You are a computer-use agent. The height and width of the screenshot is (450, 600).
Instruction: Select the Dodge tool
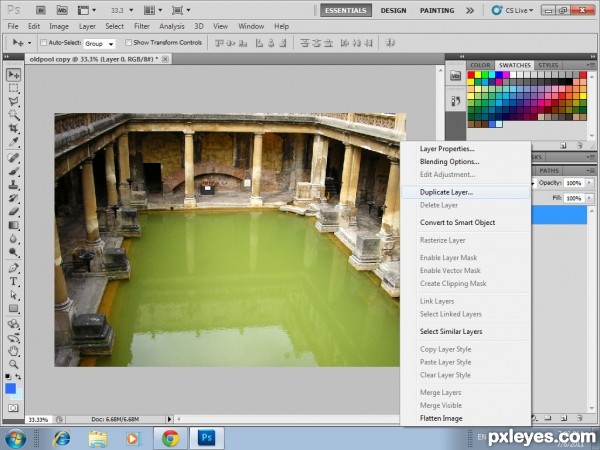pos(13,252)
